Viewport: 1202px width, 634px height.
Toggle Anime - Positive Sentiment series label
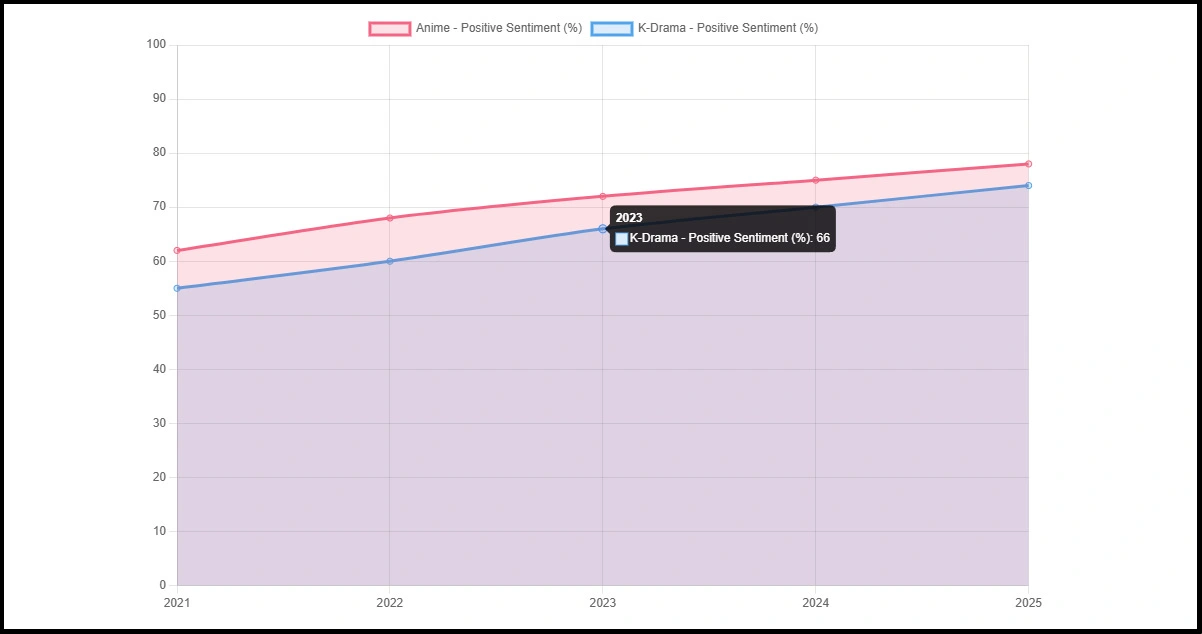point(498,28)
